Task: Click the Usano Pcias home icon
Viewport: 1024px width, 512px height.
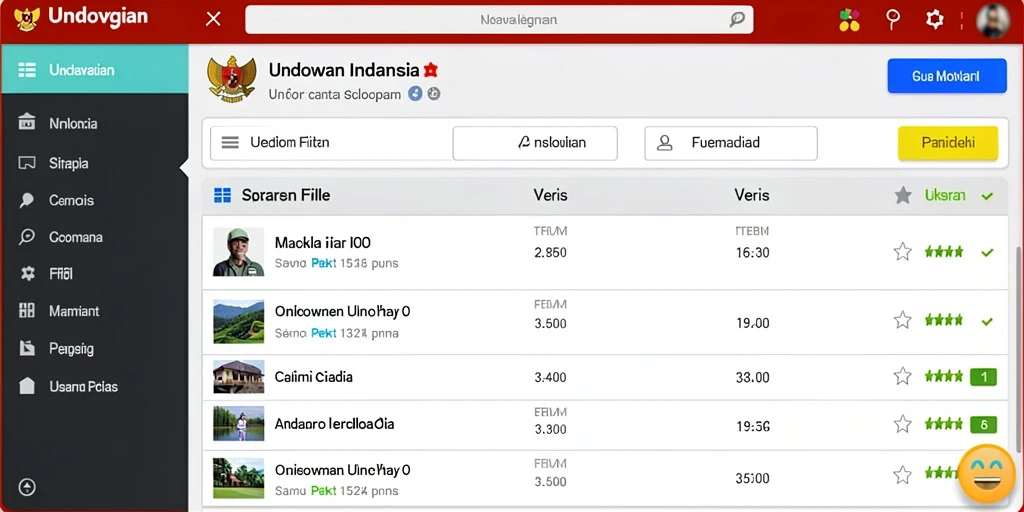Action: tap(27, 386)
